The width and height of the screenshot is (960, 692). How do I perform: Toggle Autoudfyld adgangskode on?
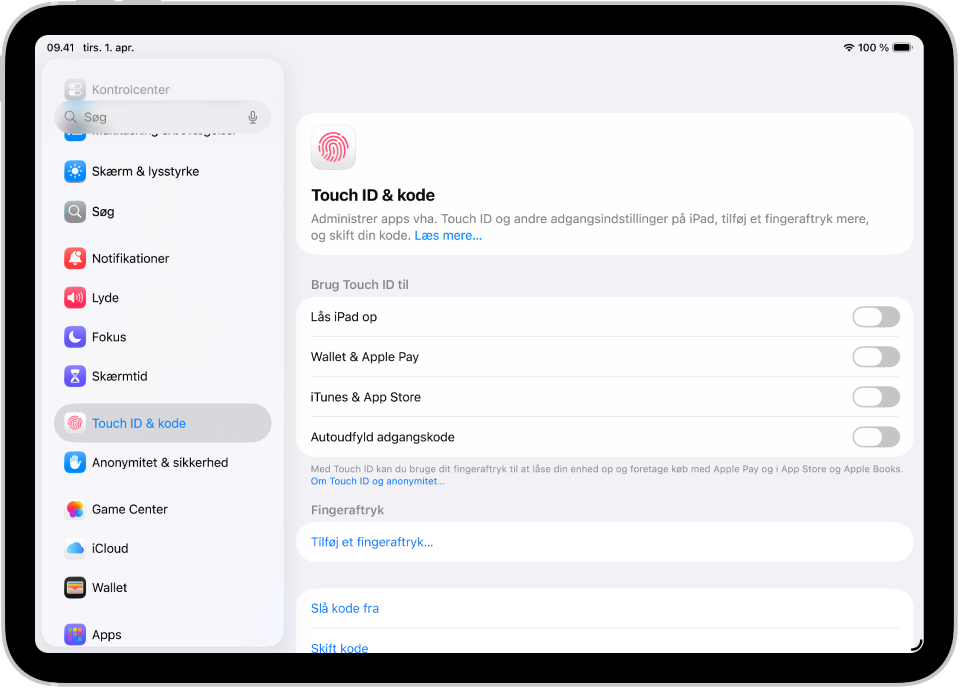876,437
